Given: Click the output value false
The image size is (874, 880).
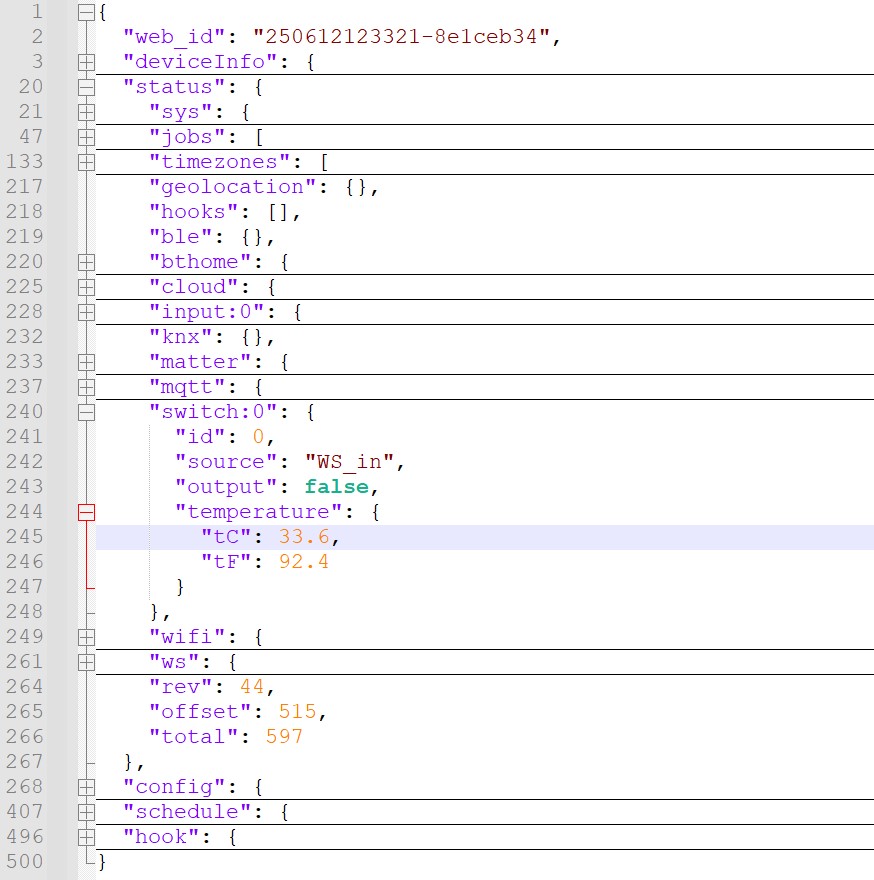Looking at the screenshot, I should point(336,487).
